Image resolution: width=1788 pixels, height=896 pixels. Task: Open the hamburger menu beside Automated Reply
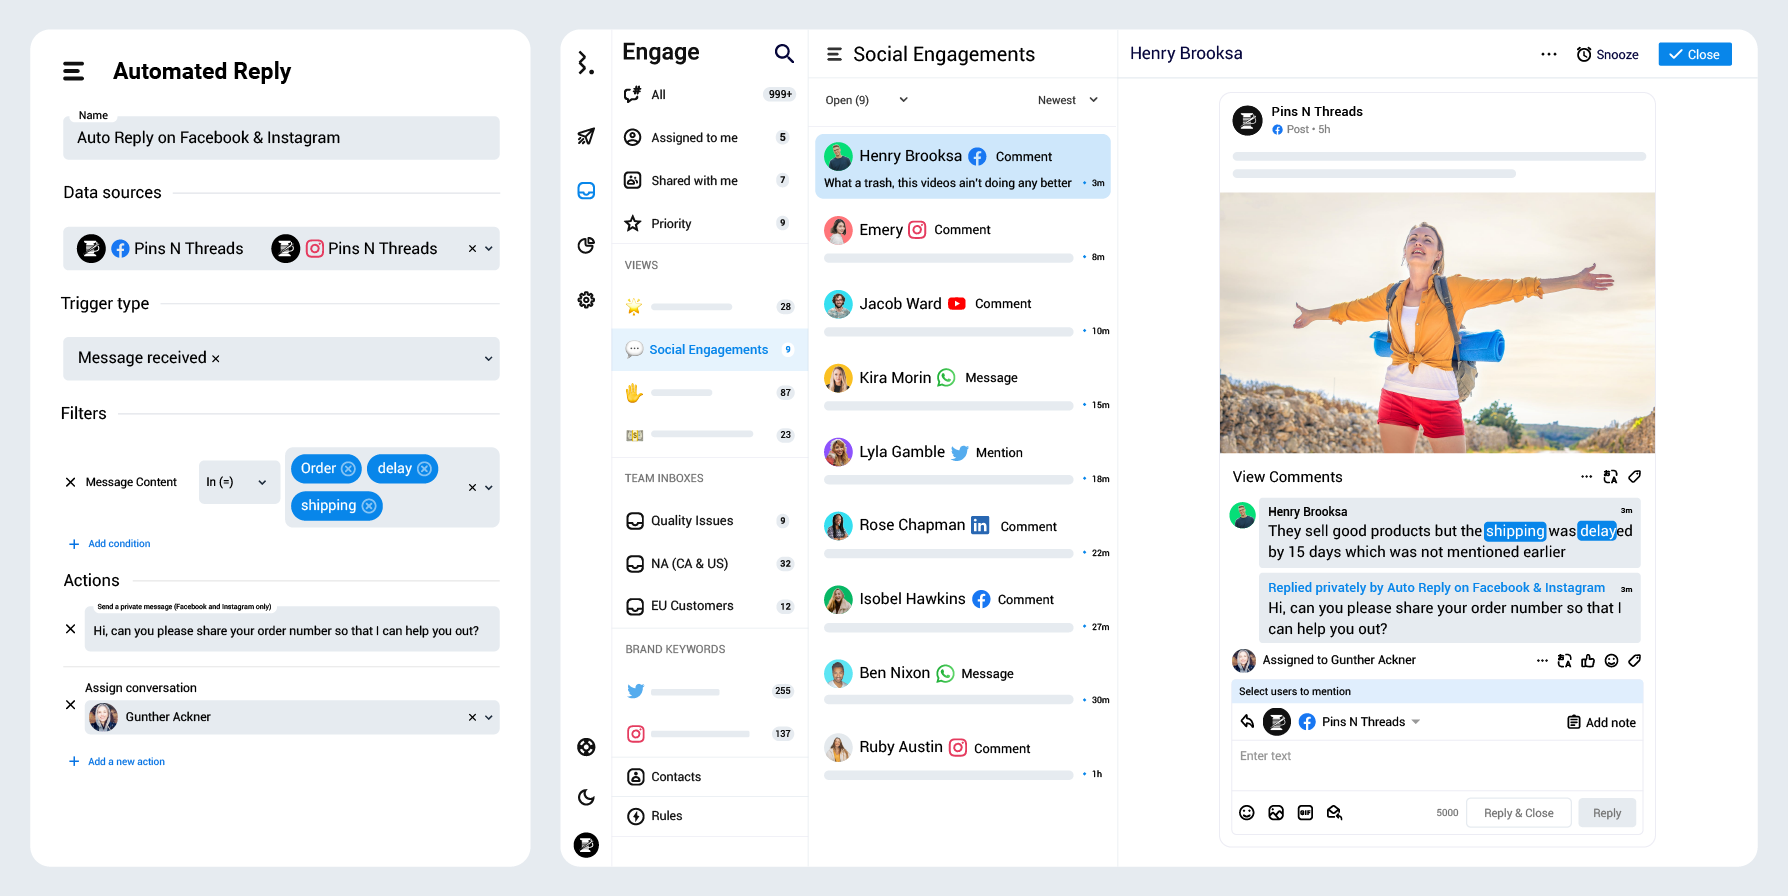point(74,71)
